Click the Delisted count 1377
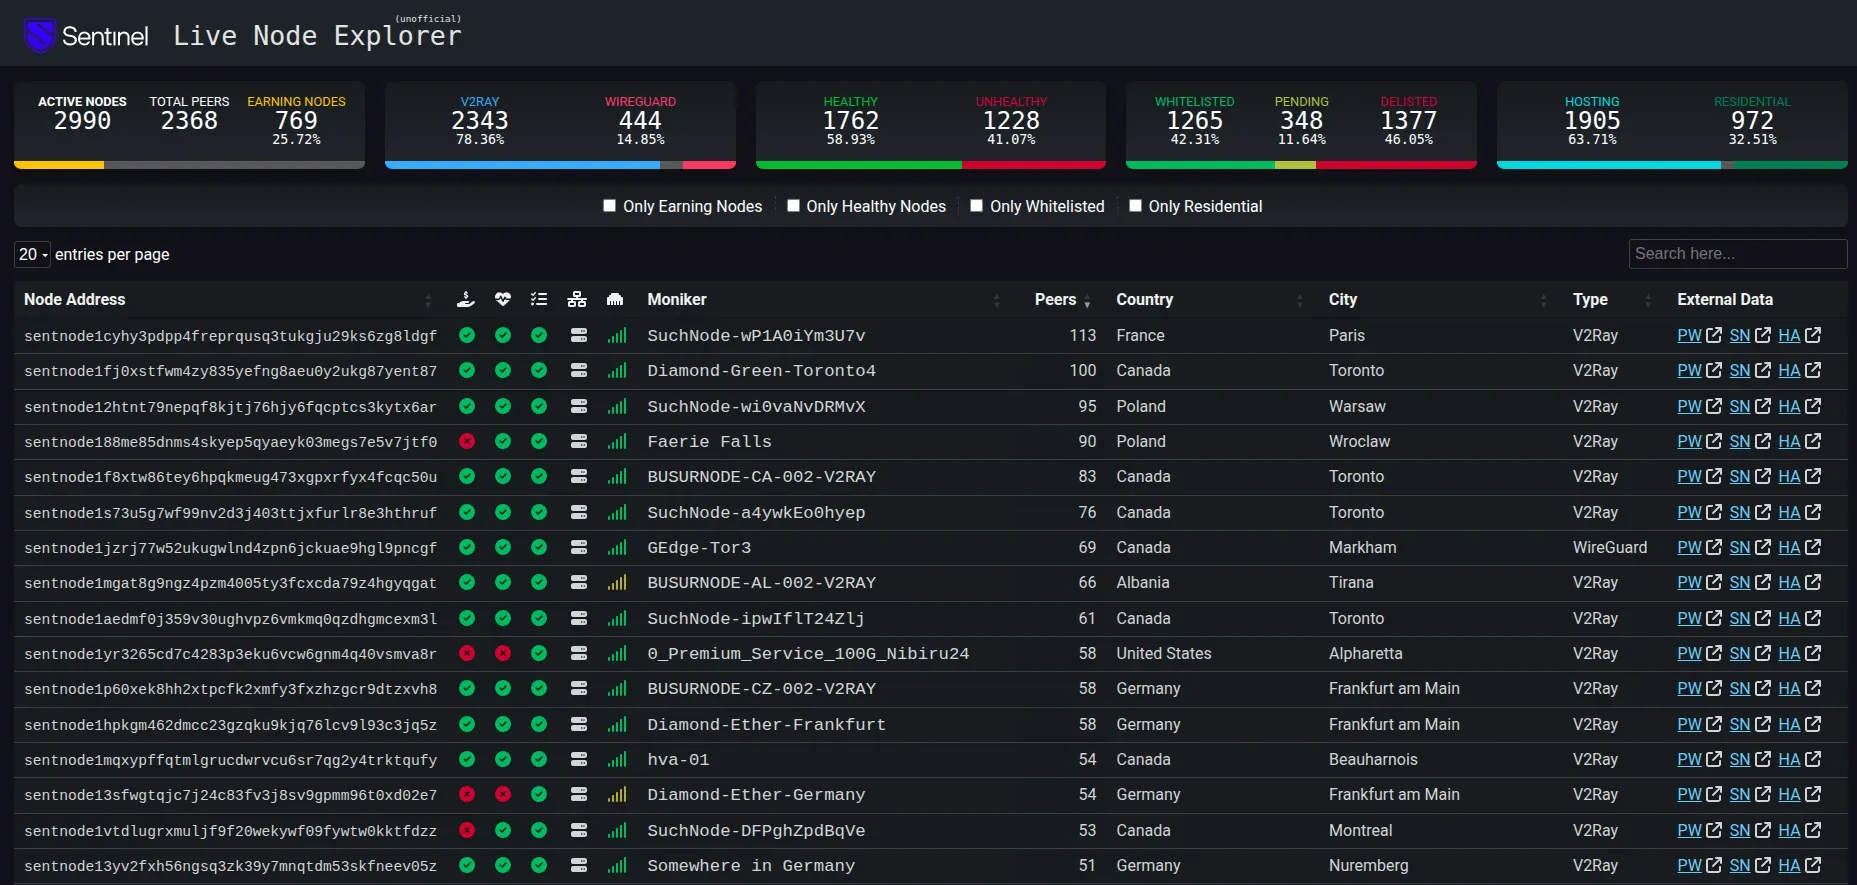Viewport: 1857px width, 885px height. click(1408, 121)
